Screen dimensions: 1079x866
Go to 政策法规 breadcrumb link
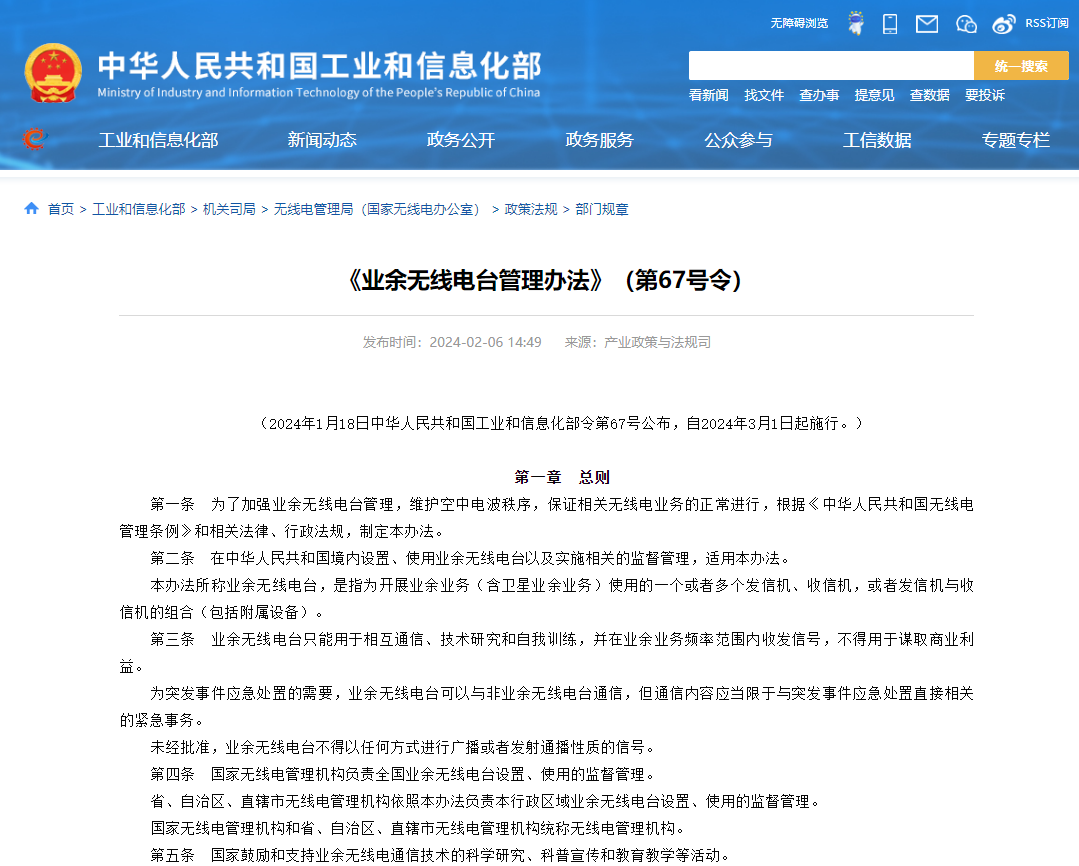click(531, 209)
